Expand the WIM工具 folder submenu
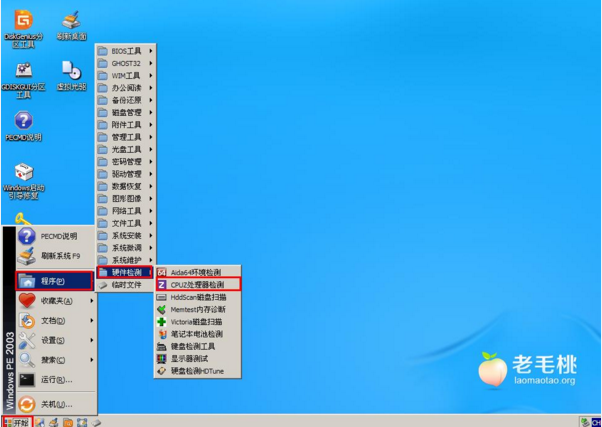 (x=125, y=75)
